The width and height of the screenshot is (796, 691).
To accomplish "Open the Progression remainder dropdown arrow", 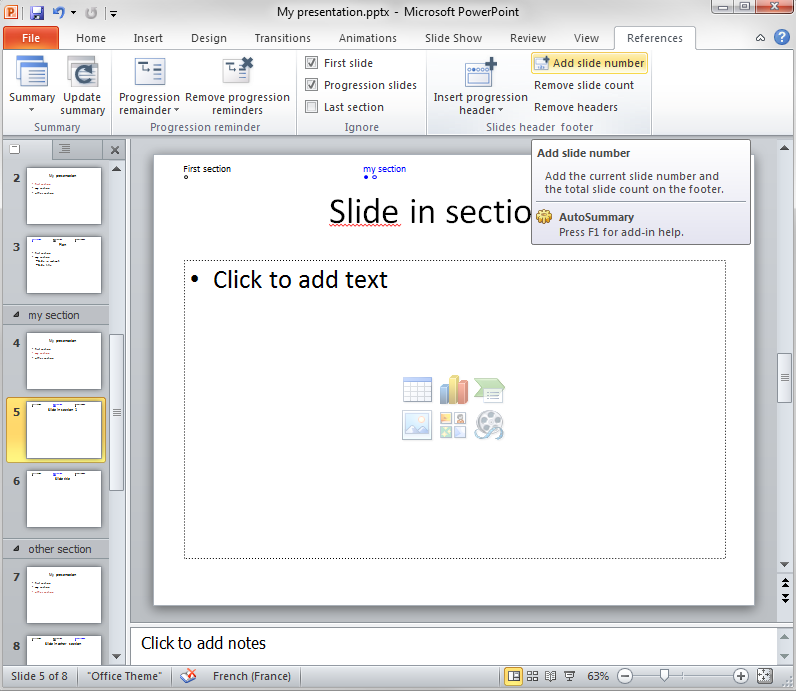I will [x=176, y=110].
